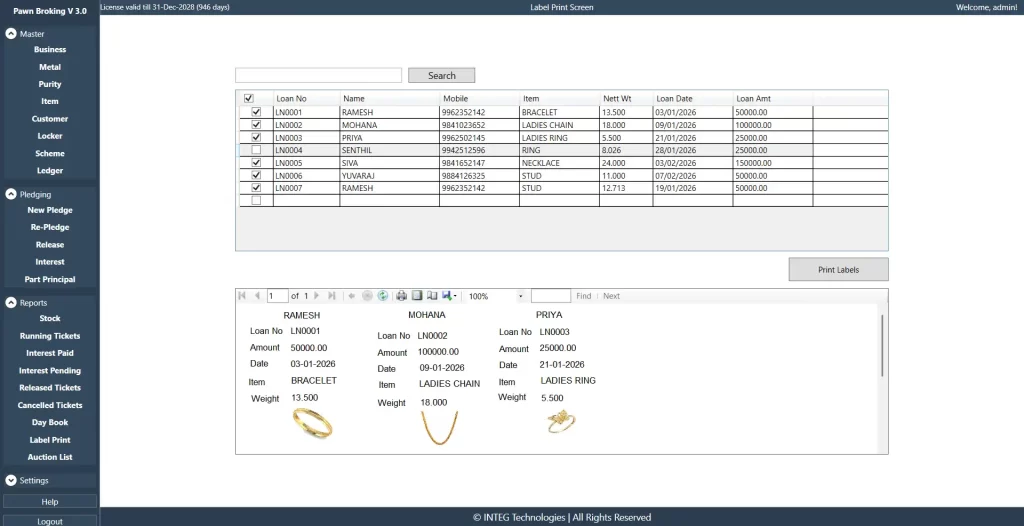Click back-to-parent-report arrow icon
1024x526 pixels.
(351, 296)
